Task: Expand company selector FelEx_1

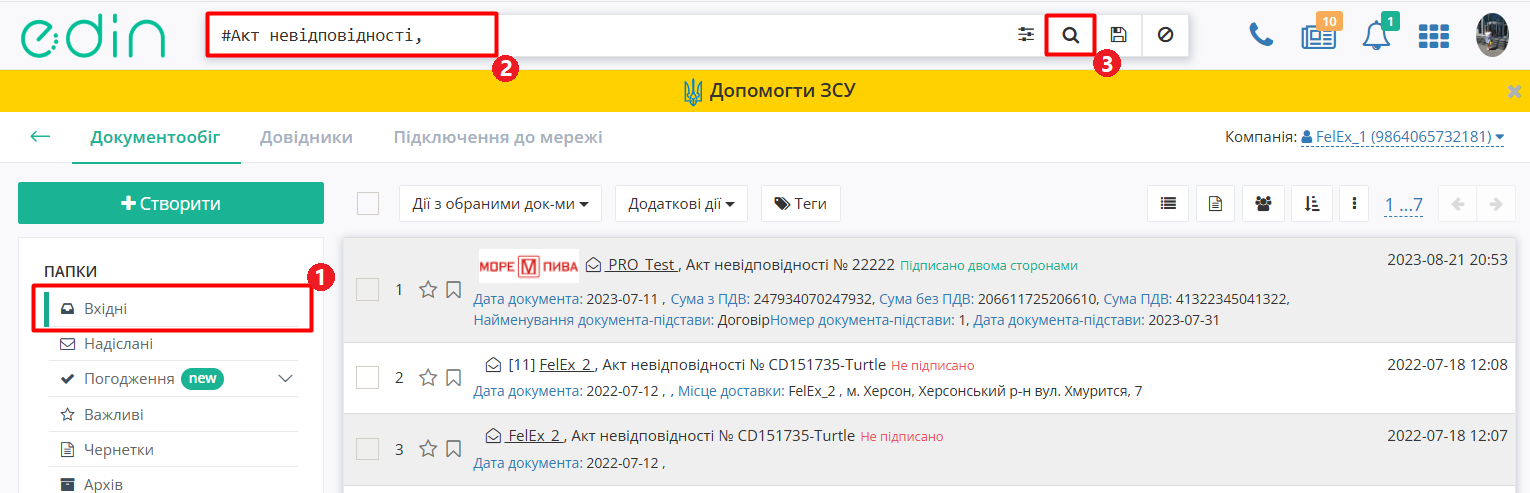Action: pyautogui.click(x=1402, y=136)
